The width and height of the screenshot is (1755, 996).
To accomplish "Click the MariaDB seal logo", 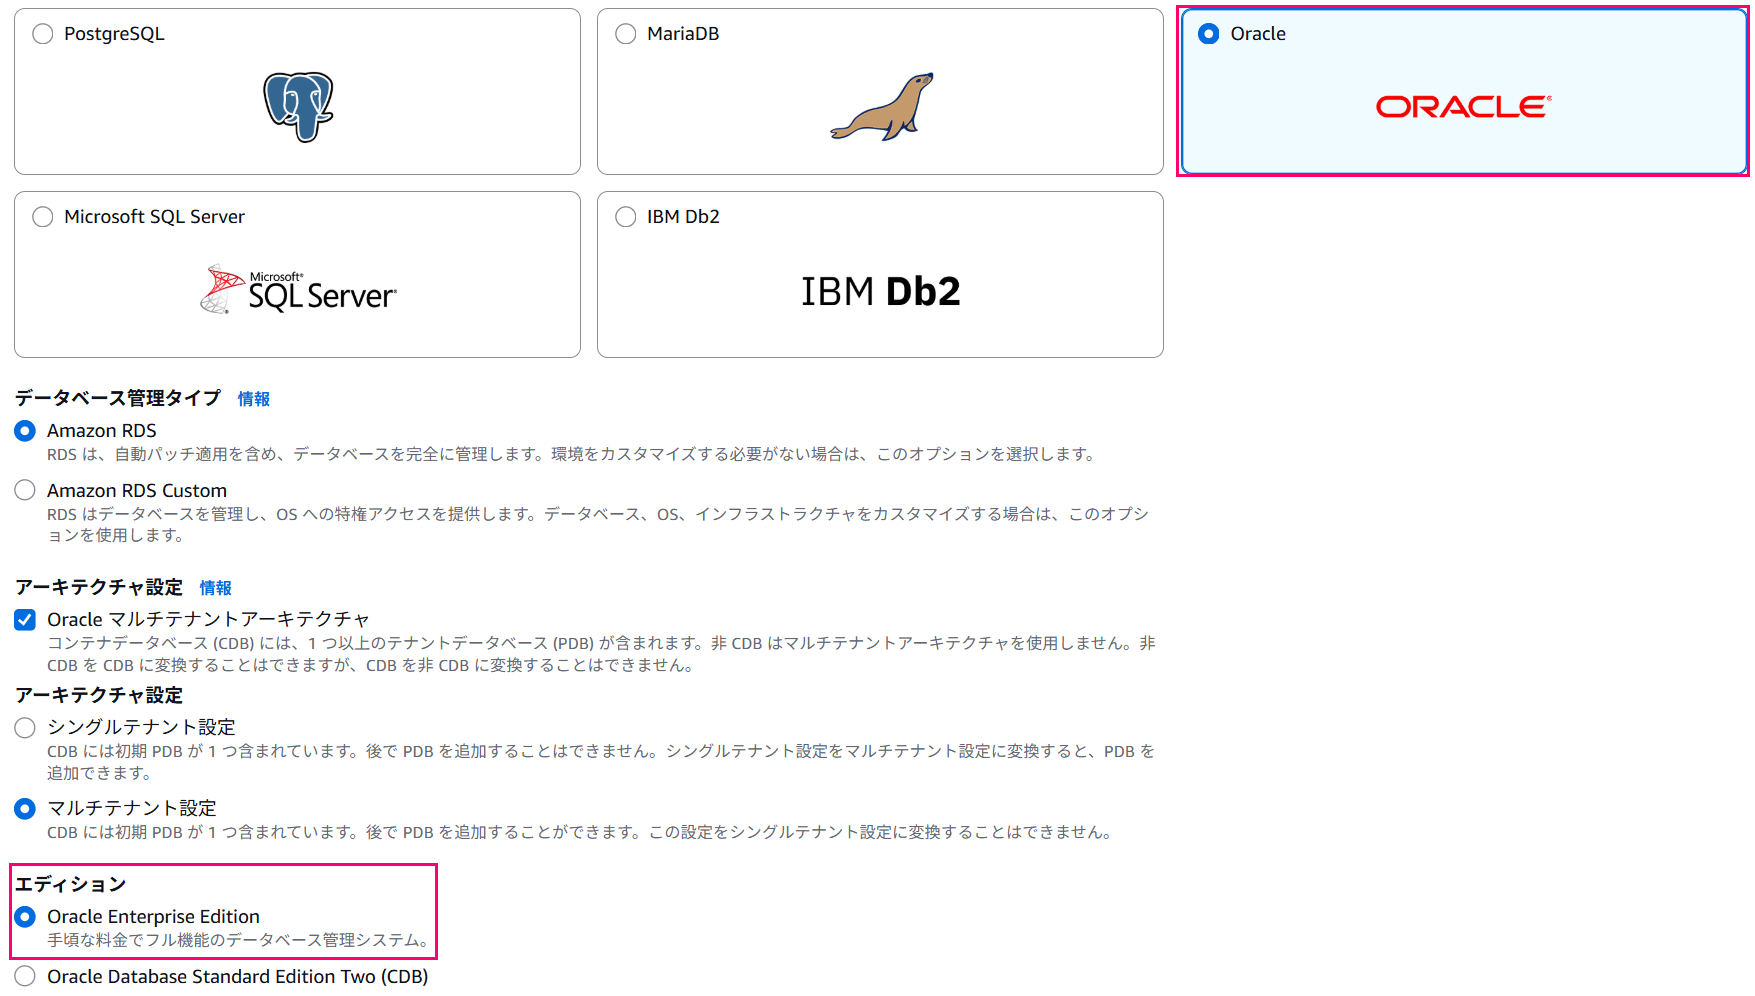I will tap(881, 107).
